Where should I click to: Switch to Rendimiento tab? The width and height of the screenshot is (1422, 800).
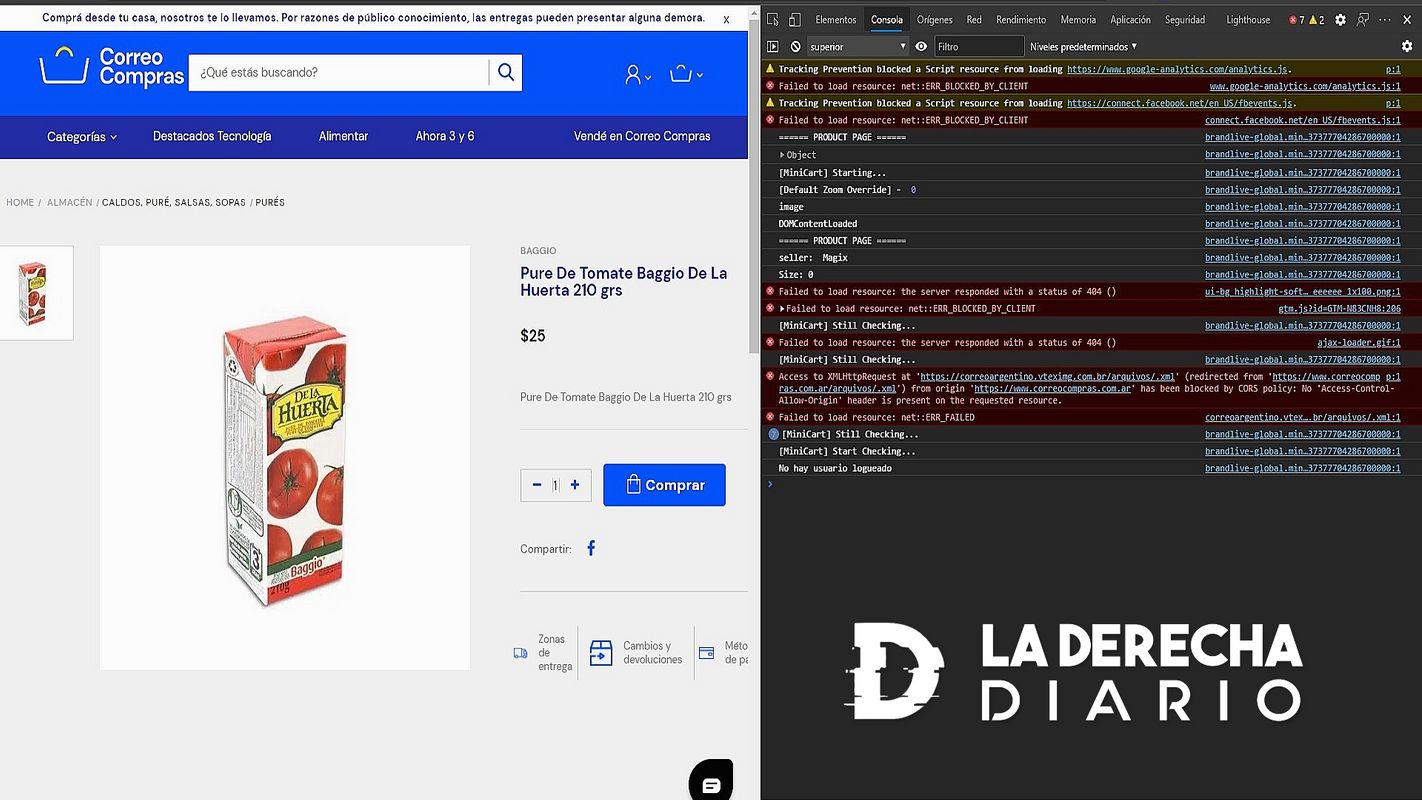(x=1021, y=20)
